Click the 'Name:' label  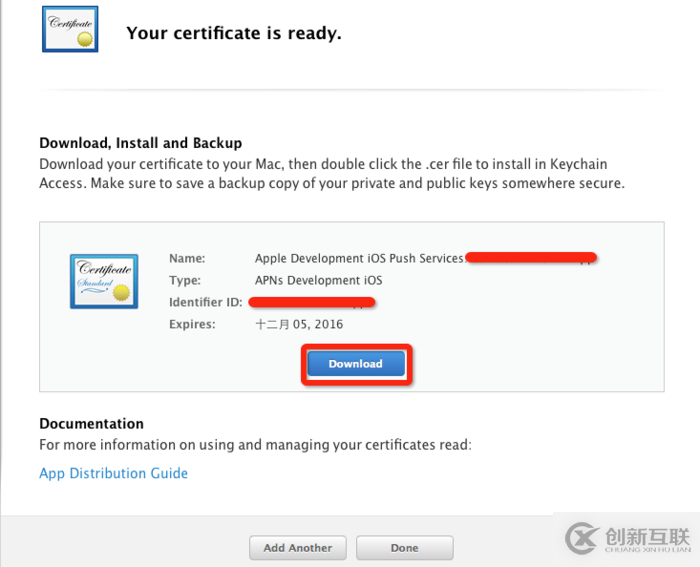[x=187, y=258]
